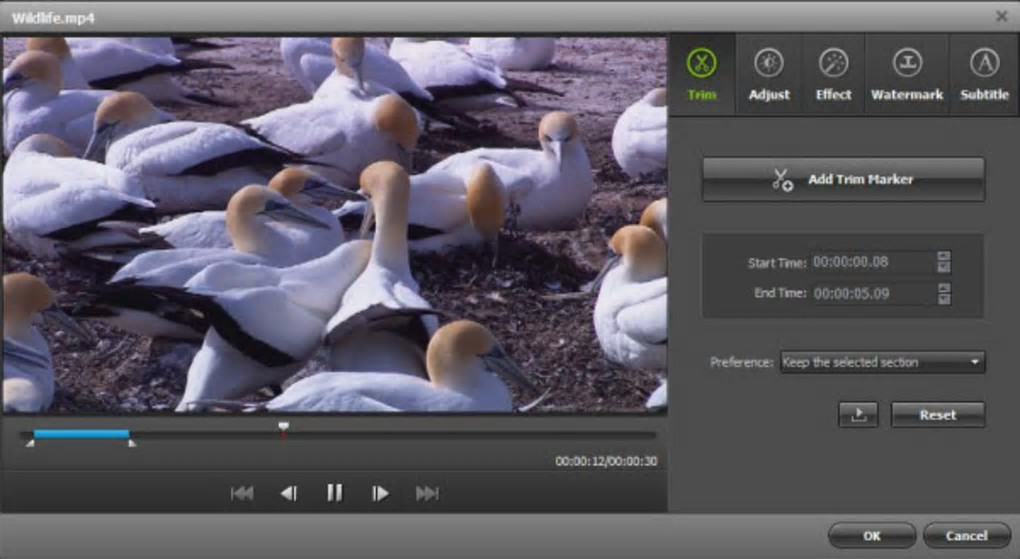Jump to the video start
The width and height of the screenshot is (1020, 559).
242,492
